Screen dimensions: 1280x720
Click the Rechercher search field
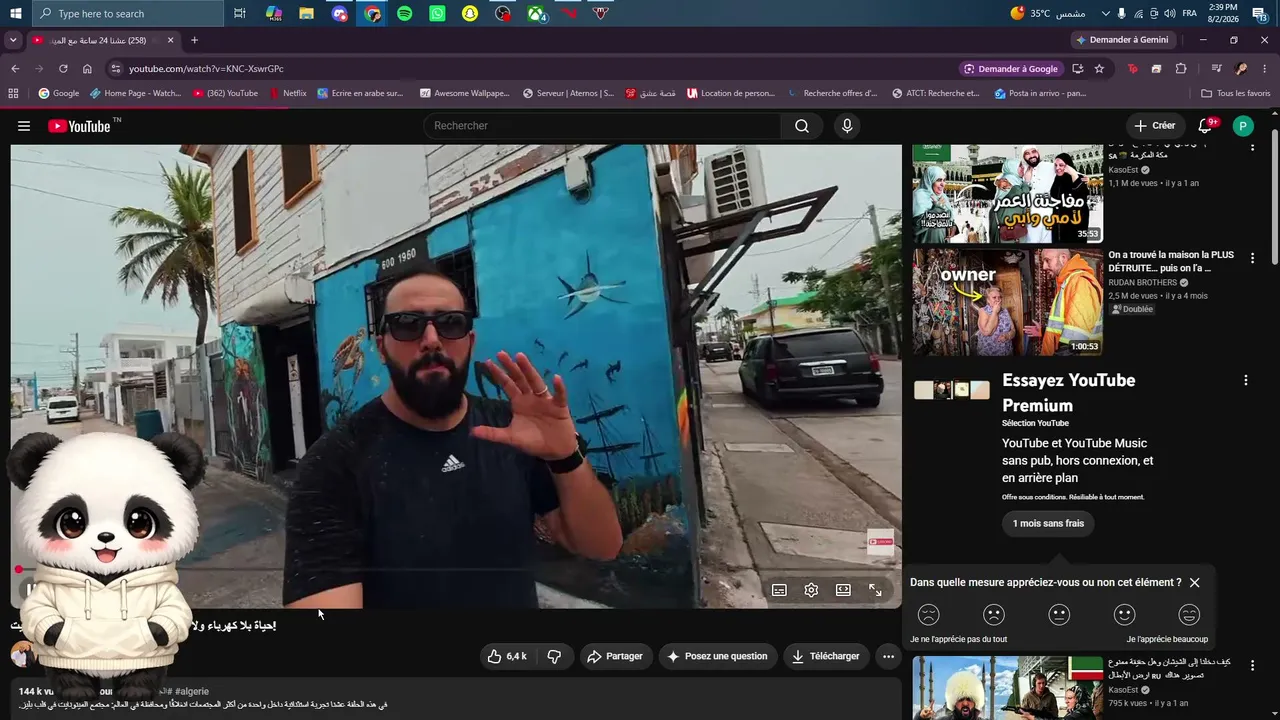tap(602, 126)
